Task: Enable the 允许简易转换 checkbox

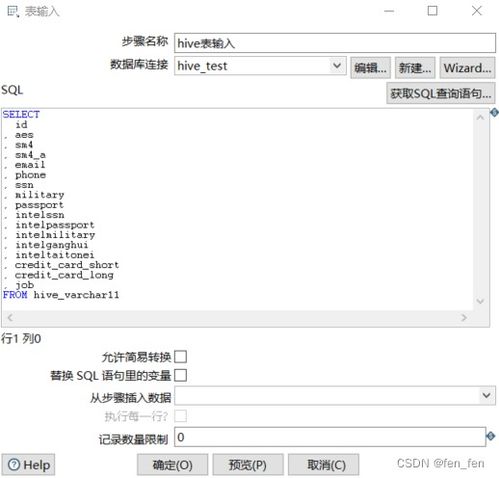Action: [180, 357]
